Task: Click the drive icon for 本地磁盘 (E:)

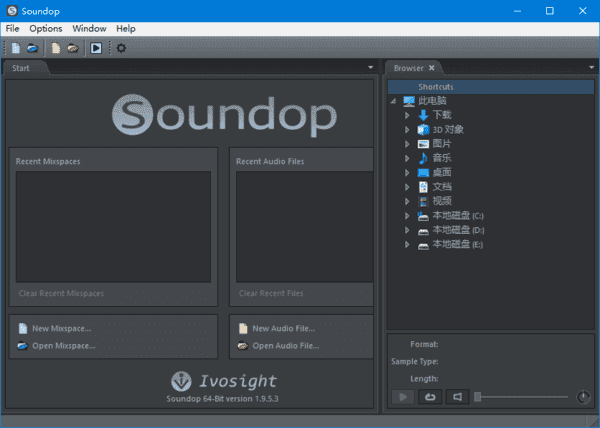Action: 423,246
